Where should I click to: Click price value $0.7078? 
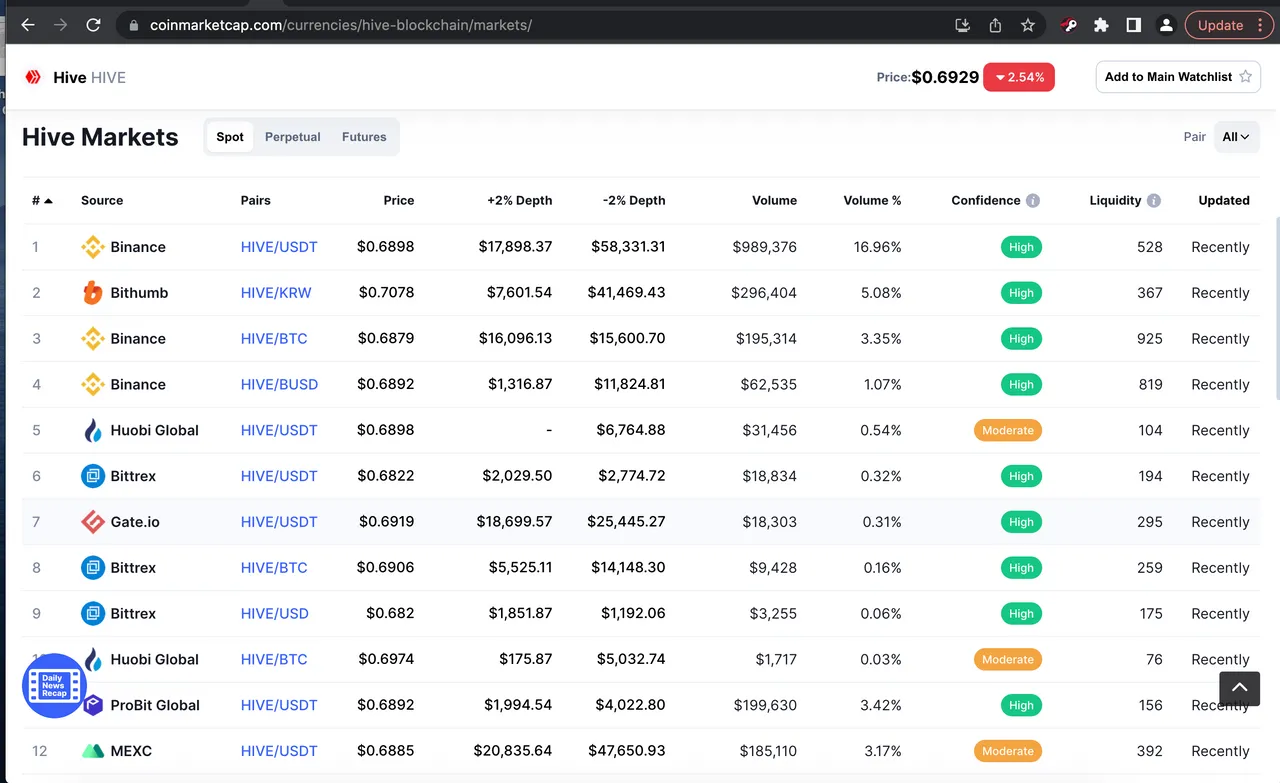(386, 293)
